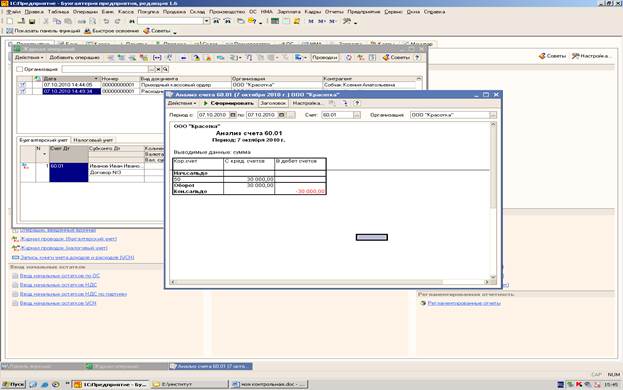The width and height of the screenshot is (623, 390).
Task: Open the Действия dropdown in Анализ счета window
Action: [182, 103]
